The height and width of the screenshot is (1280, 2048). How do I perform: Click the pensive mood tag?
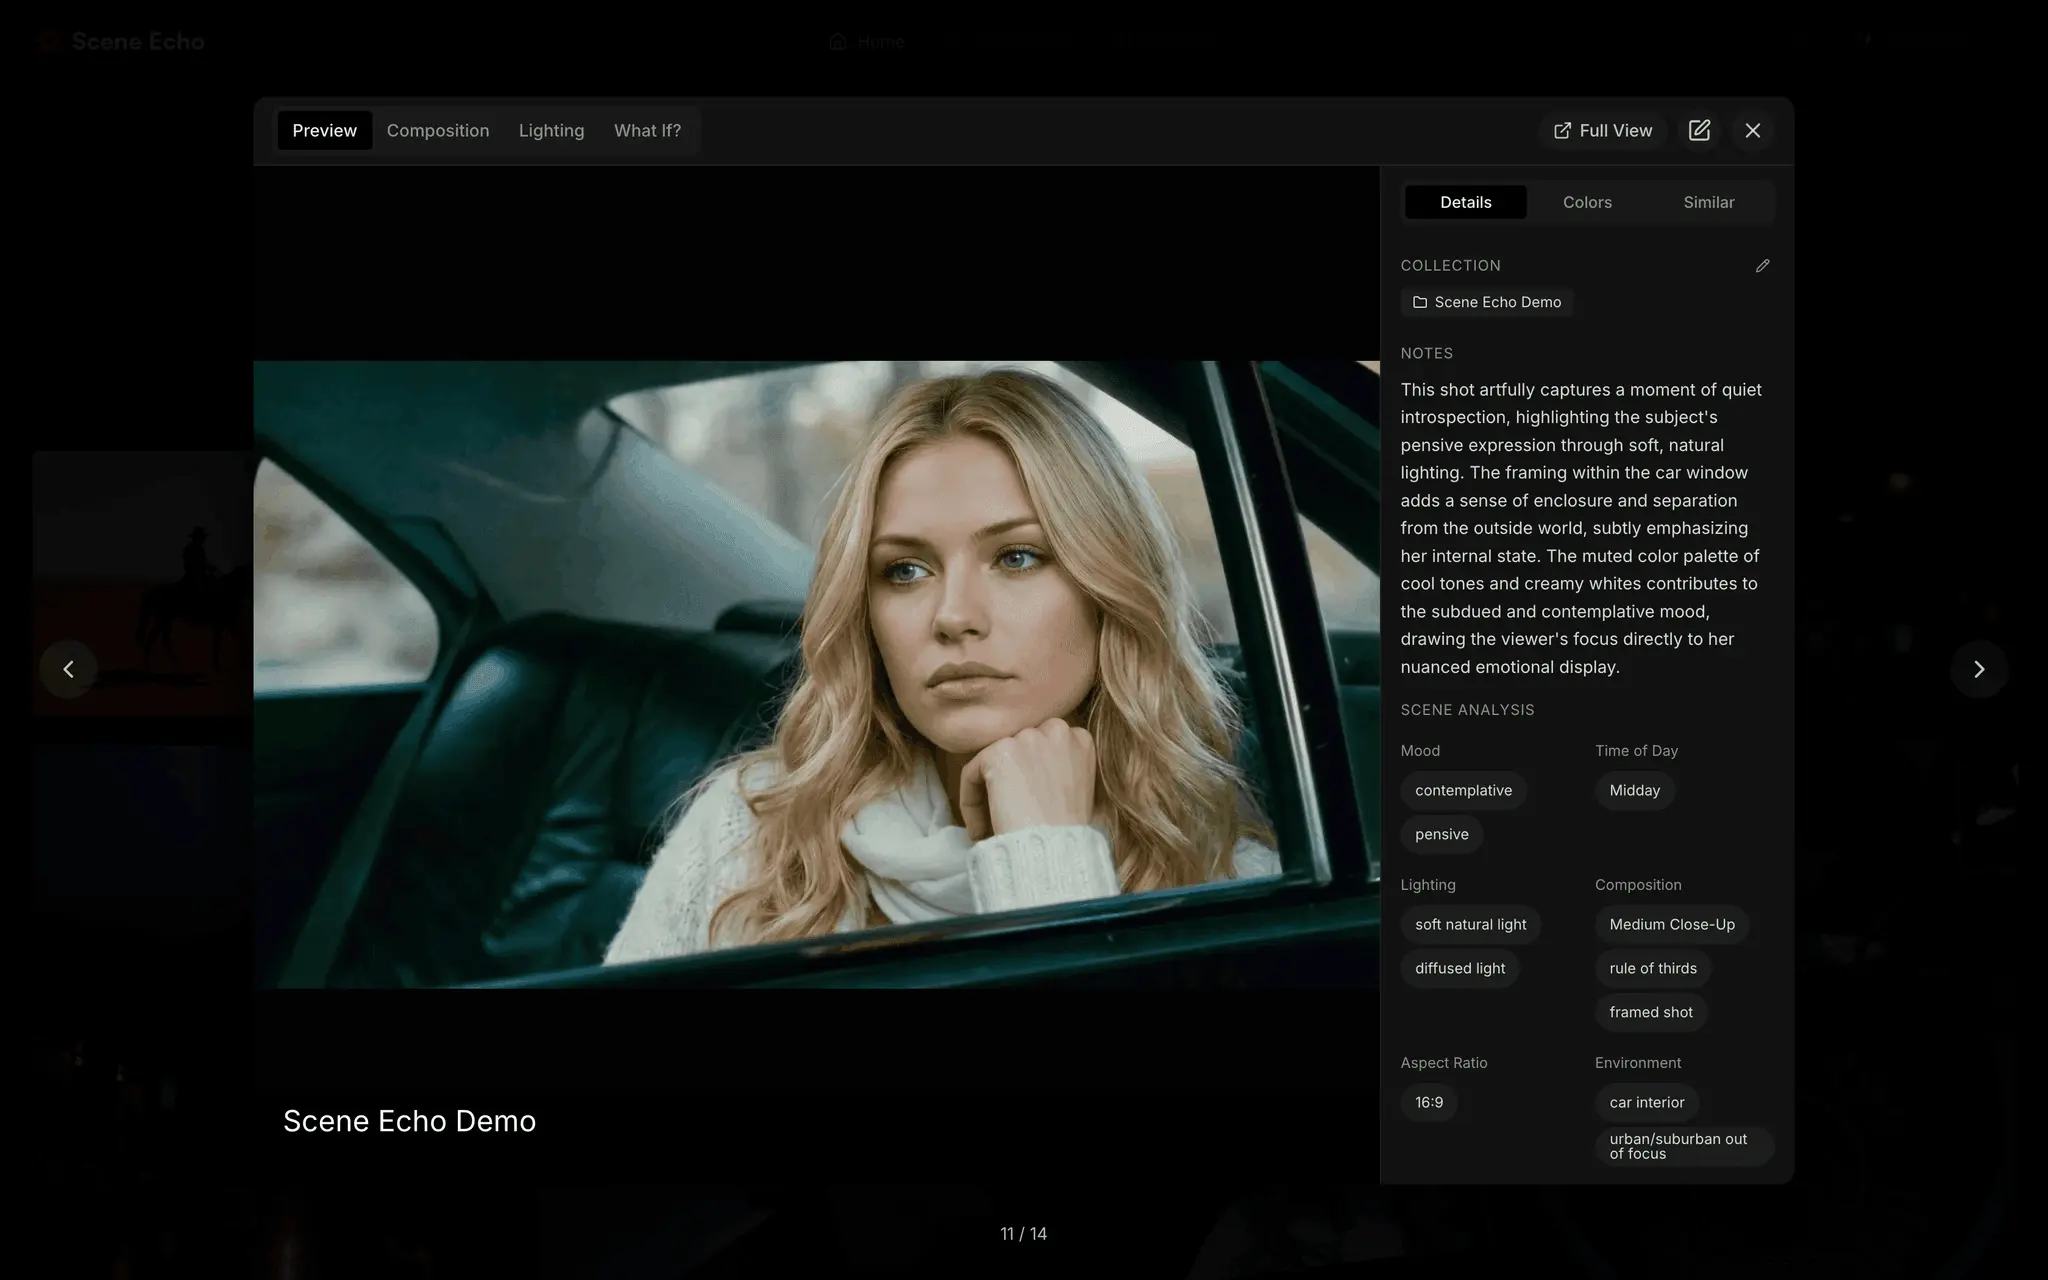coord(1441,834)
